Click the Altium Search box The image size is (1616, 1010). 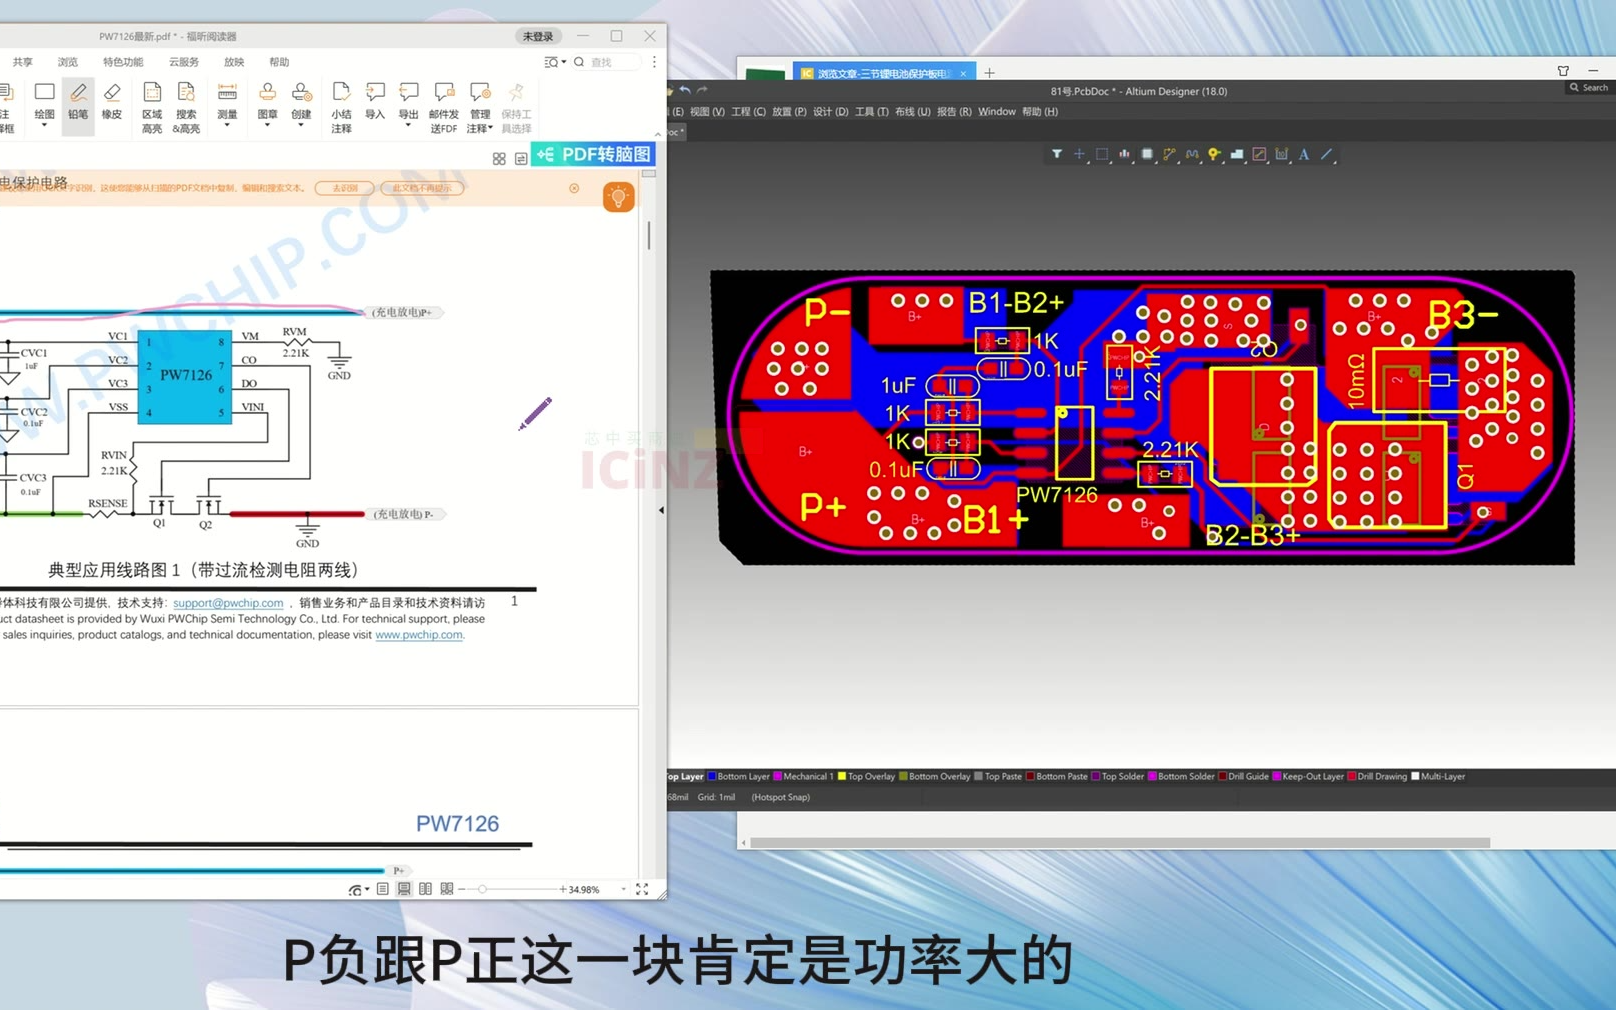[1589, 88]
